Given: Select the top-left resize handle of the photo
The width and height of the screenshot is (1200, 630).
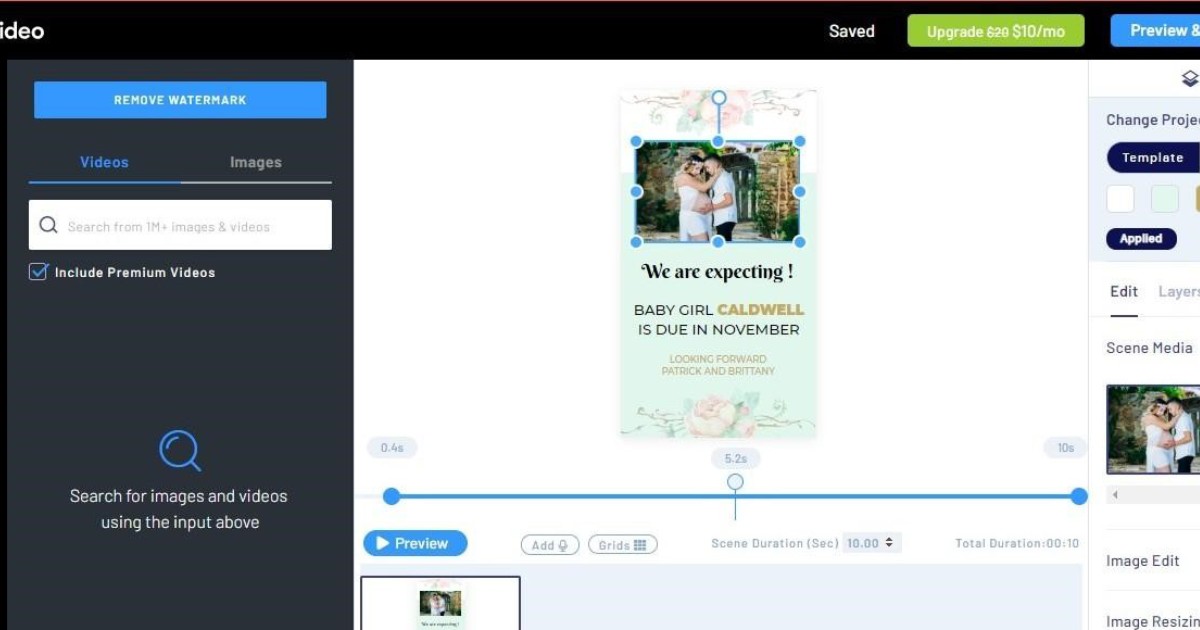Looking at the screenshot, I should click(636, 141).
